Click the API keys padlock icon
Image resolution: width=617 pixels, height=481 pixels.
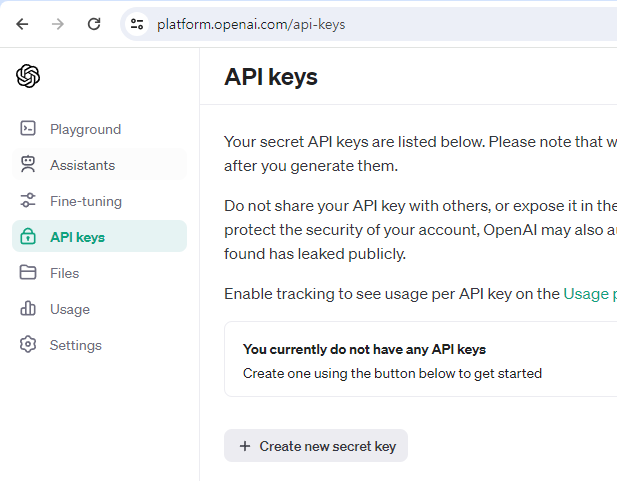(x=28, y=237)
